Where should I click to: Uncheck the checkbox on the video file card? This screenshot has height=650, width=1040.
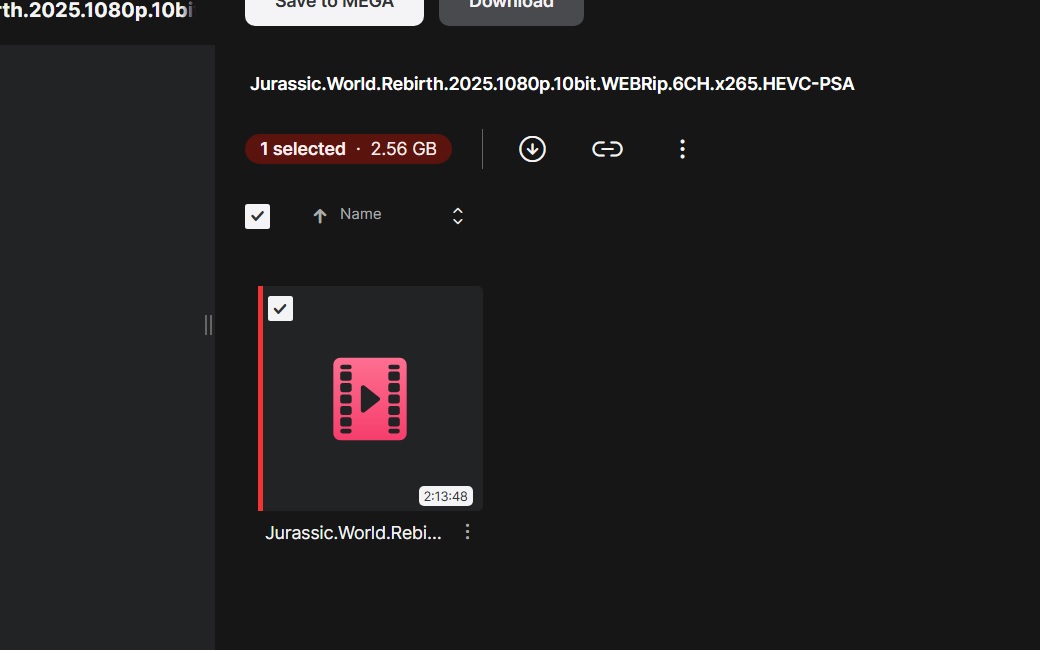280,308
